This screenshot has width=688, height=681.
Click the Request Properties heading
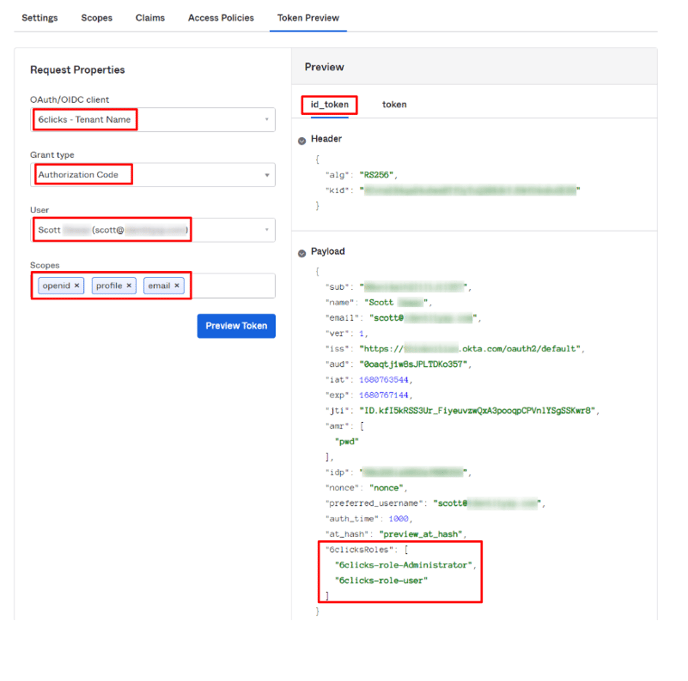(x=78, y=70)
